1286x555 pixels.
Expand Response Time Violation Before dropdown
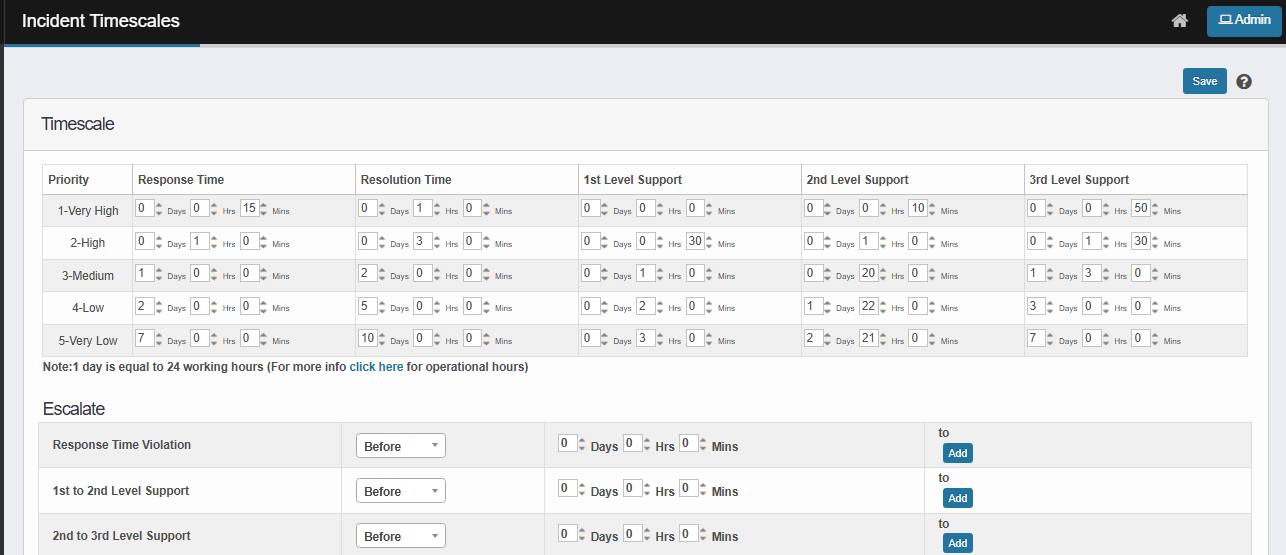click(400, 446)
